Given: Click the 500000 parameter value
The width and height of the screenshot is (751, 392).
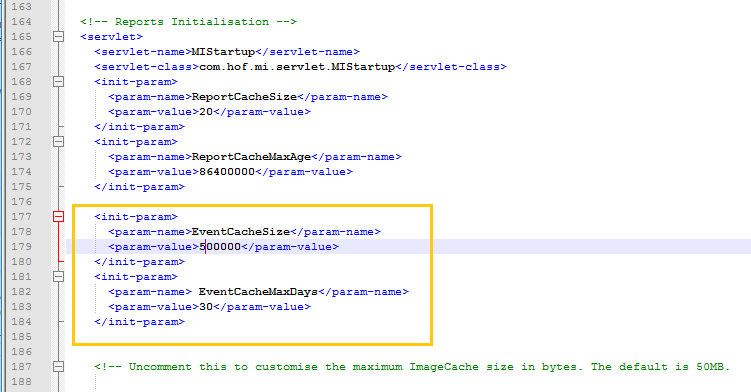Looking at the screenshot, I should [x=220, y=247].
